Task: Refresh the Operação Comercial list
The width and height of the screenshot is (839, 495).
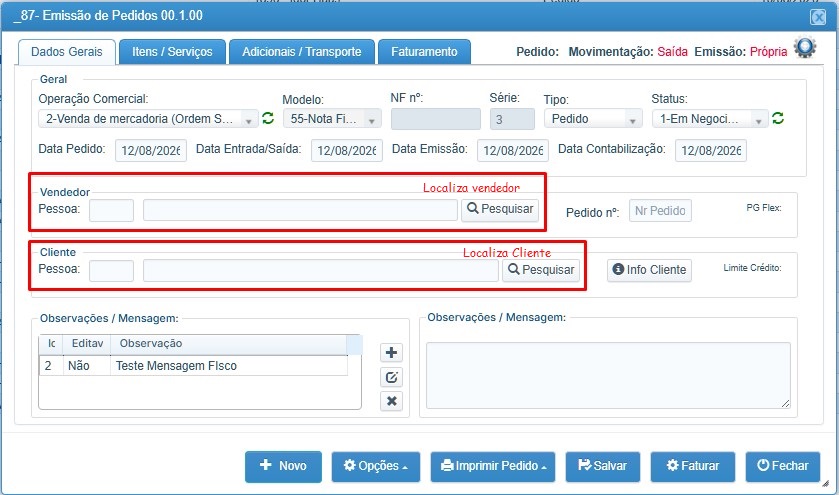Action: pos(268,118)
